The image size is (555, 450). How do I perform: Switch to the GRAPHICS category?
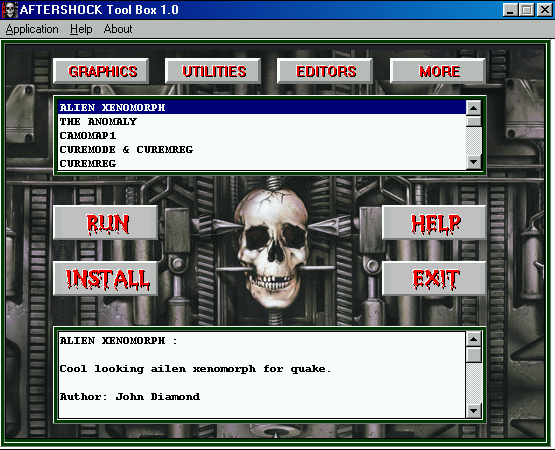tap(101, 71)
